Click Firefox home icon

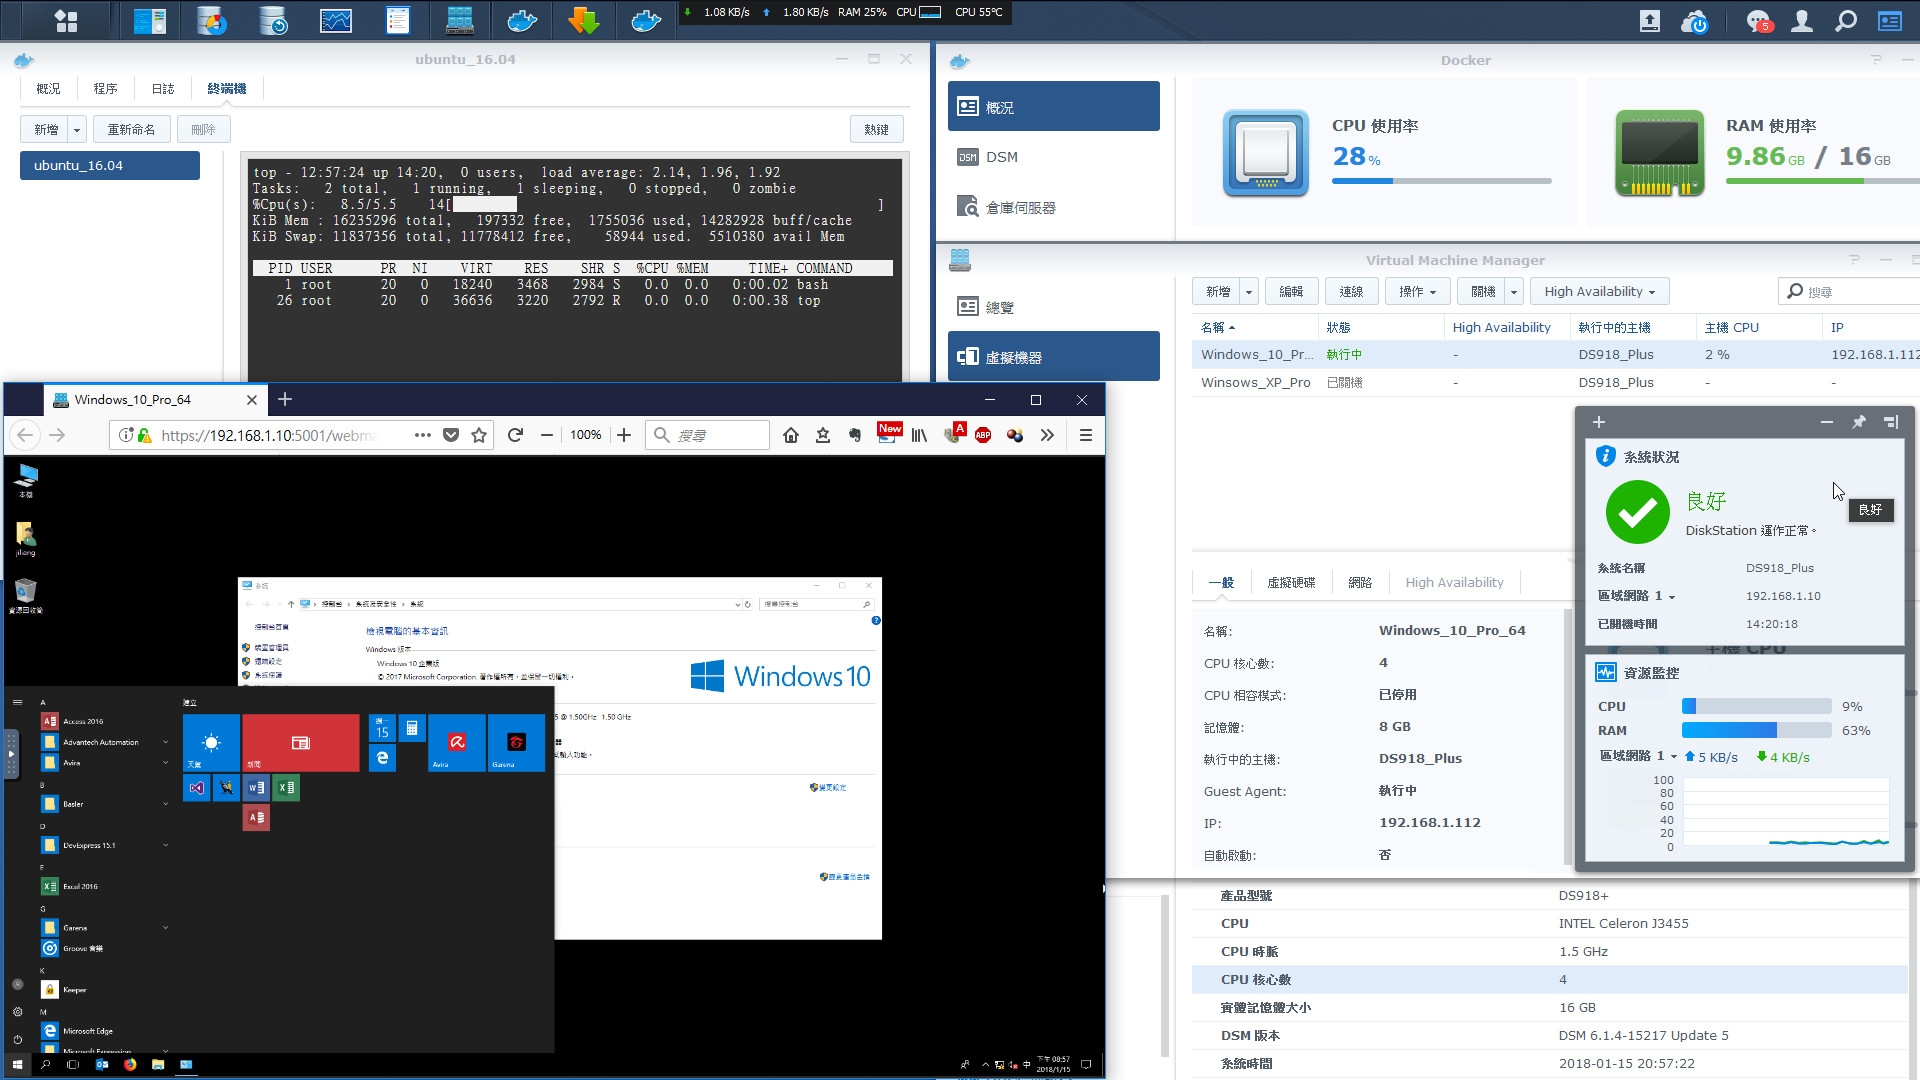point(791,435)
